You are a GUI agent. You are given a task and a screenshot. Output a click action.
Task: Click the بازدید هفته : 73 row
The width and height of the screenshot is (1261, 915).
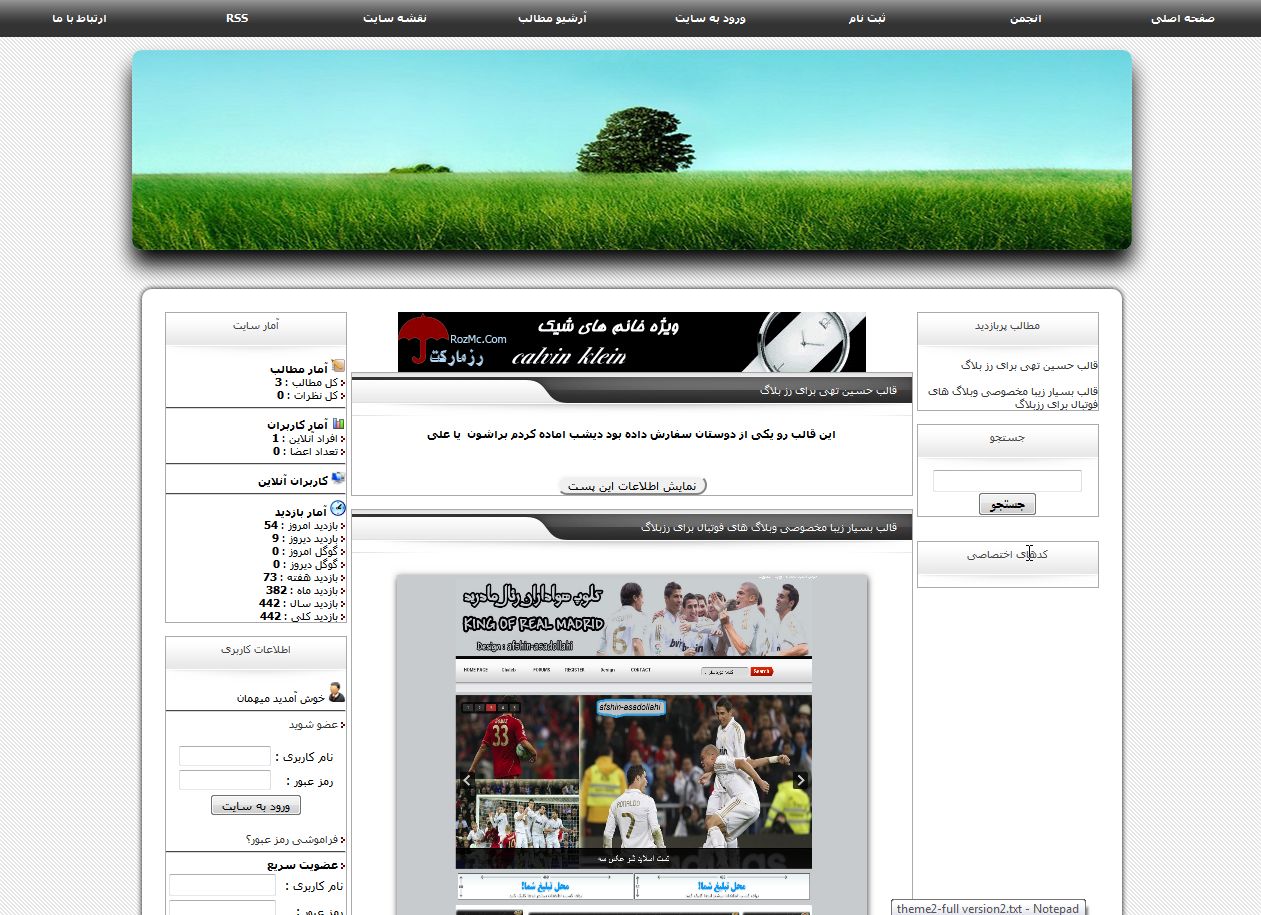click(x=303, y=577)
